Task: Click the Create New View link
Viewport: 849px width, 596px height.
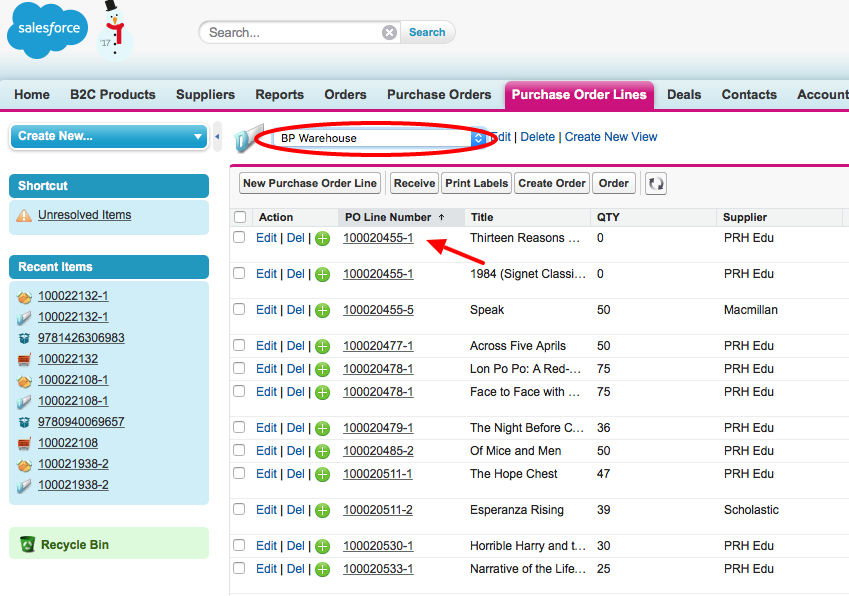Action: 611,137
